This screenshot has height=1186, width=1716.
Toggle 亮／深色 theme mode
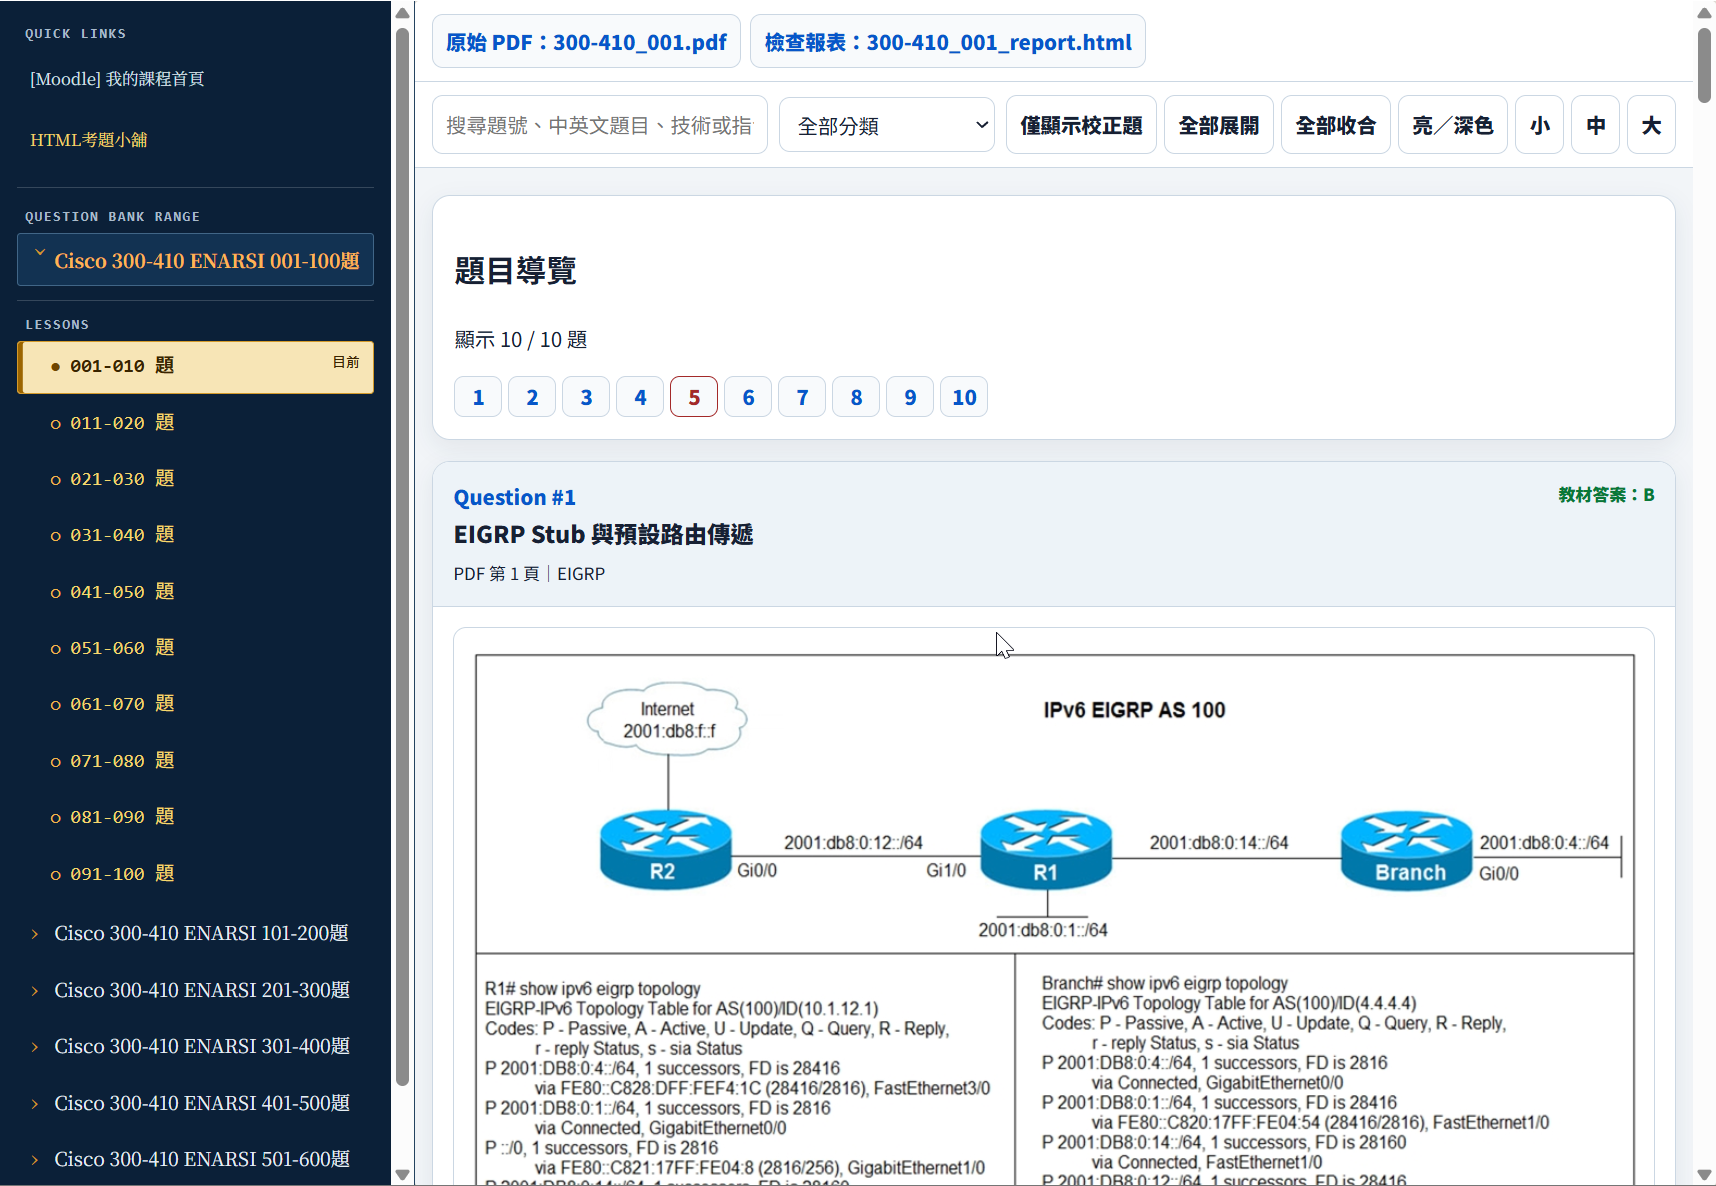[1452, 125]
